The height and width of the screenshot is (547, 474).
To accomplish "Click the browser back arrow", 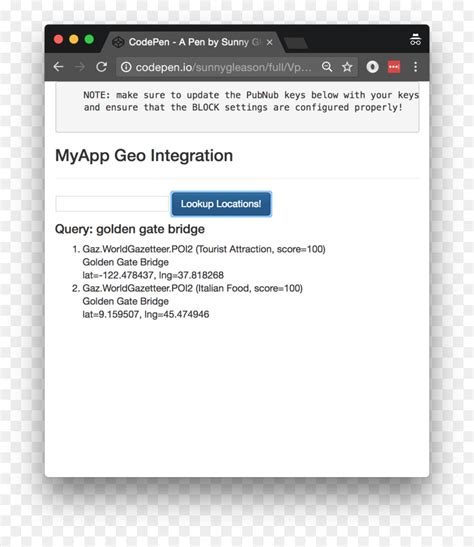I will click(59, 67).
